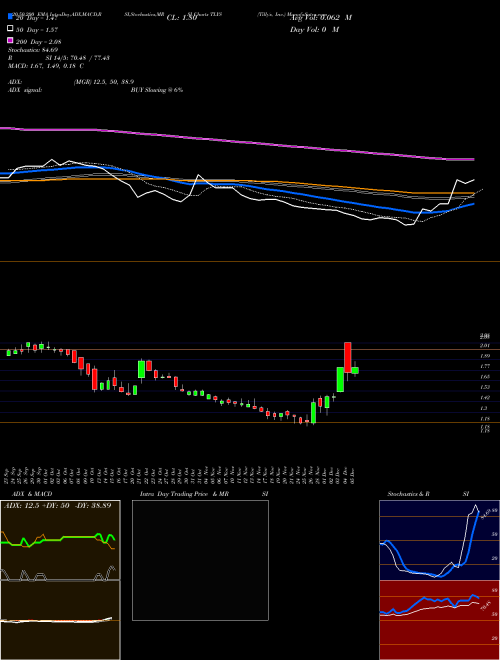Click the white 50 Day legend swatch

(11, 29)
